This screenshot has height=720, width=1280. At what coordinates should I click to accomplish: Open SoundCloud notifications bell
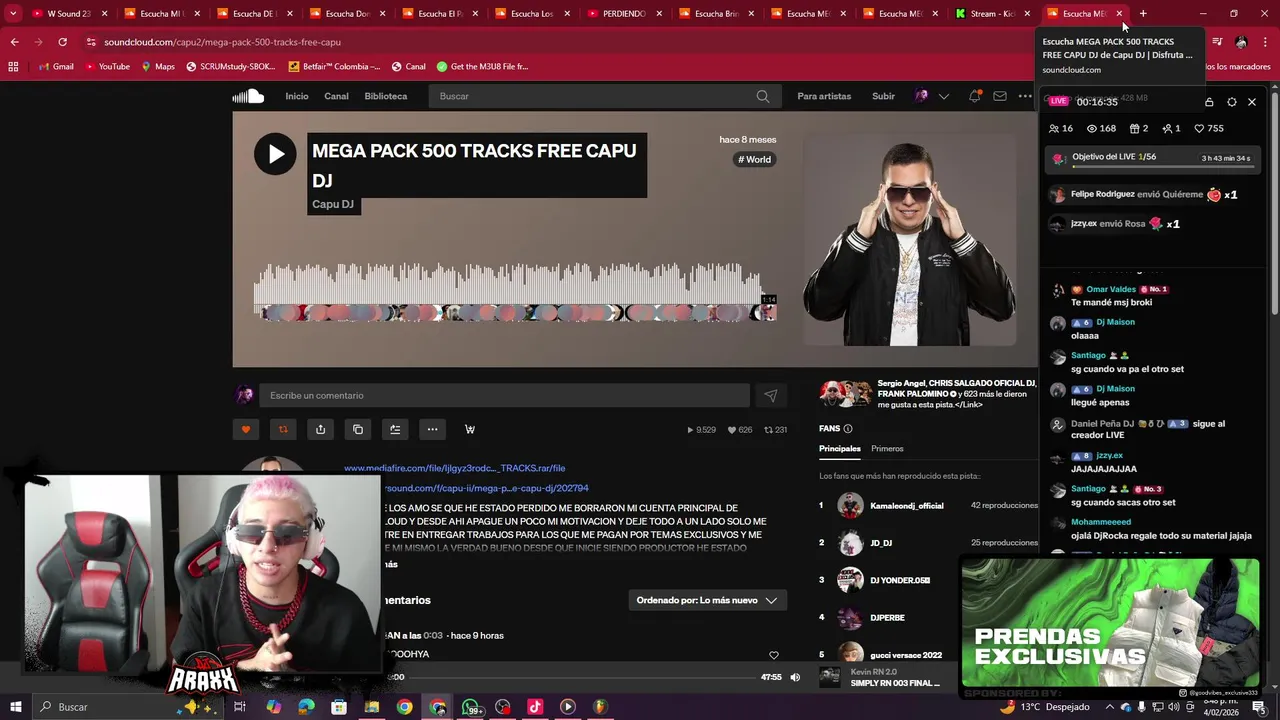pos(974,96)
